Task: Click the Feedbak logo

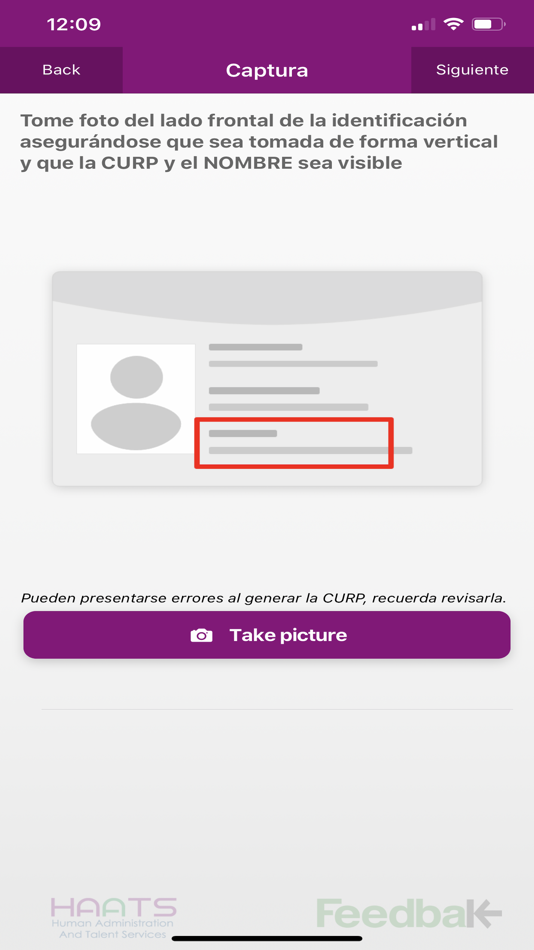Action: pos(409,914)
